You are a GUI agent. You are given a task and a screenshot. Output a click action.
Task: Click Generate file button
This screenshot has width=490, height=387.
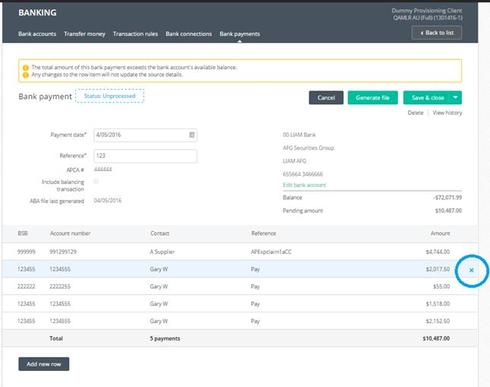point(373,97)
